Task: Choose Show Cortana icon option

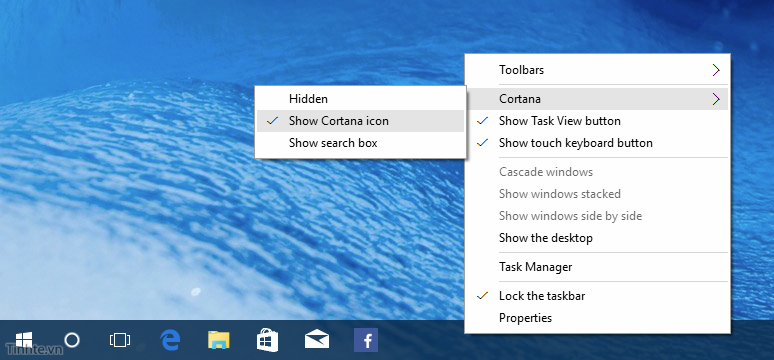Action: point(360,121)
